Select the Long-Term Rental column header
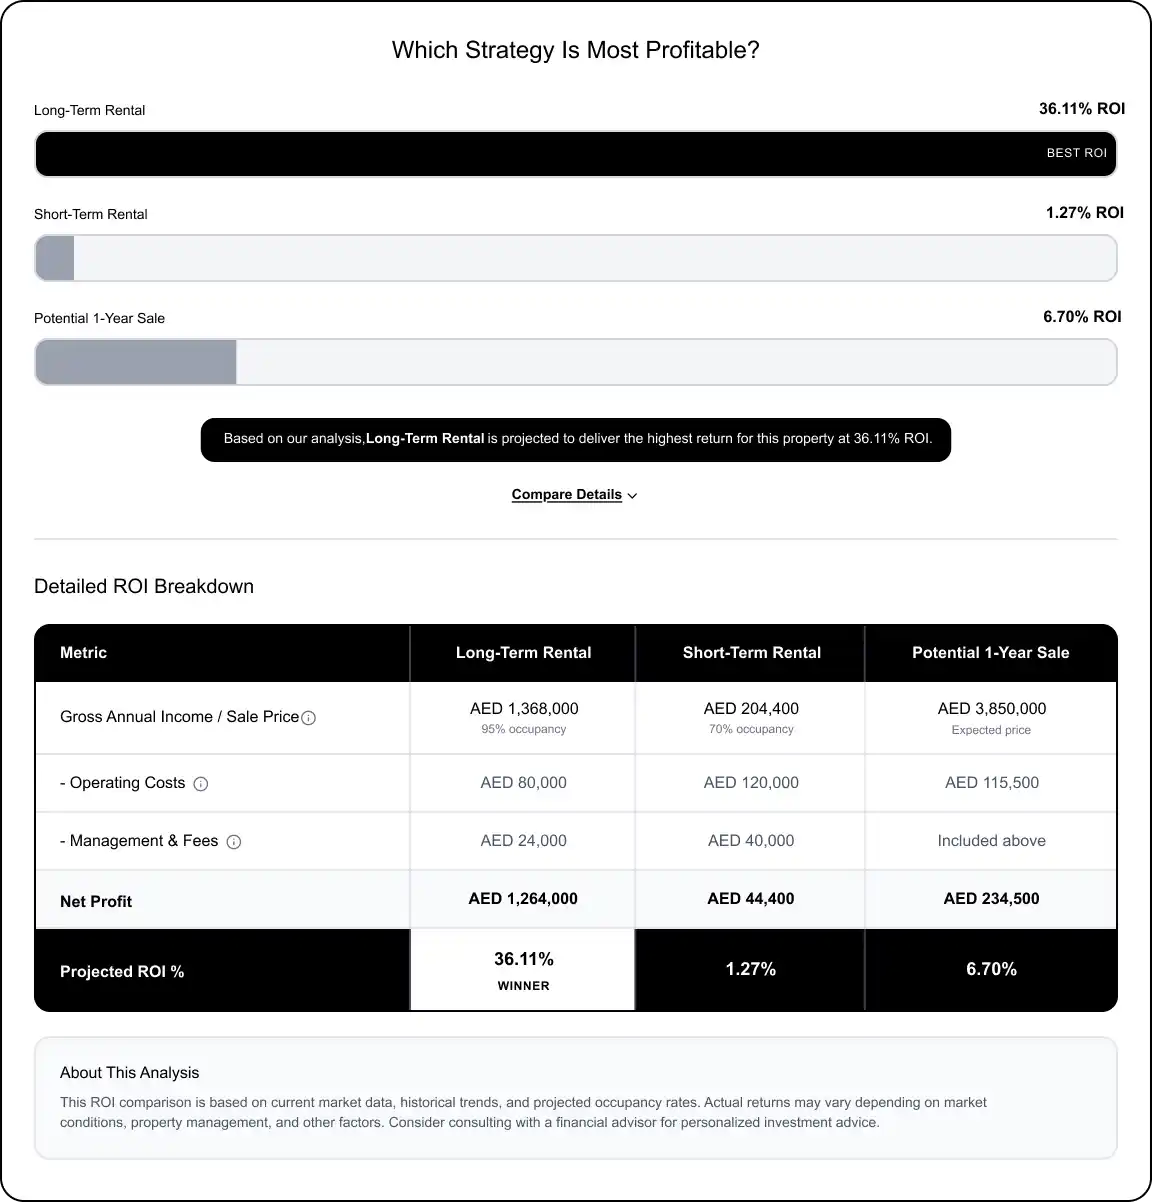The height and width of the screenshot is (1202, 1152). click(523, 653)
